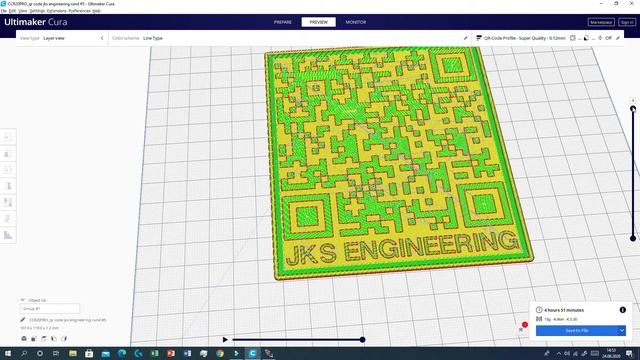This screenshot has width=640, height=360.
Task: Select the Scale tool in left toolbar
Action: [x=8, y=153]
